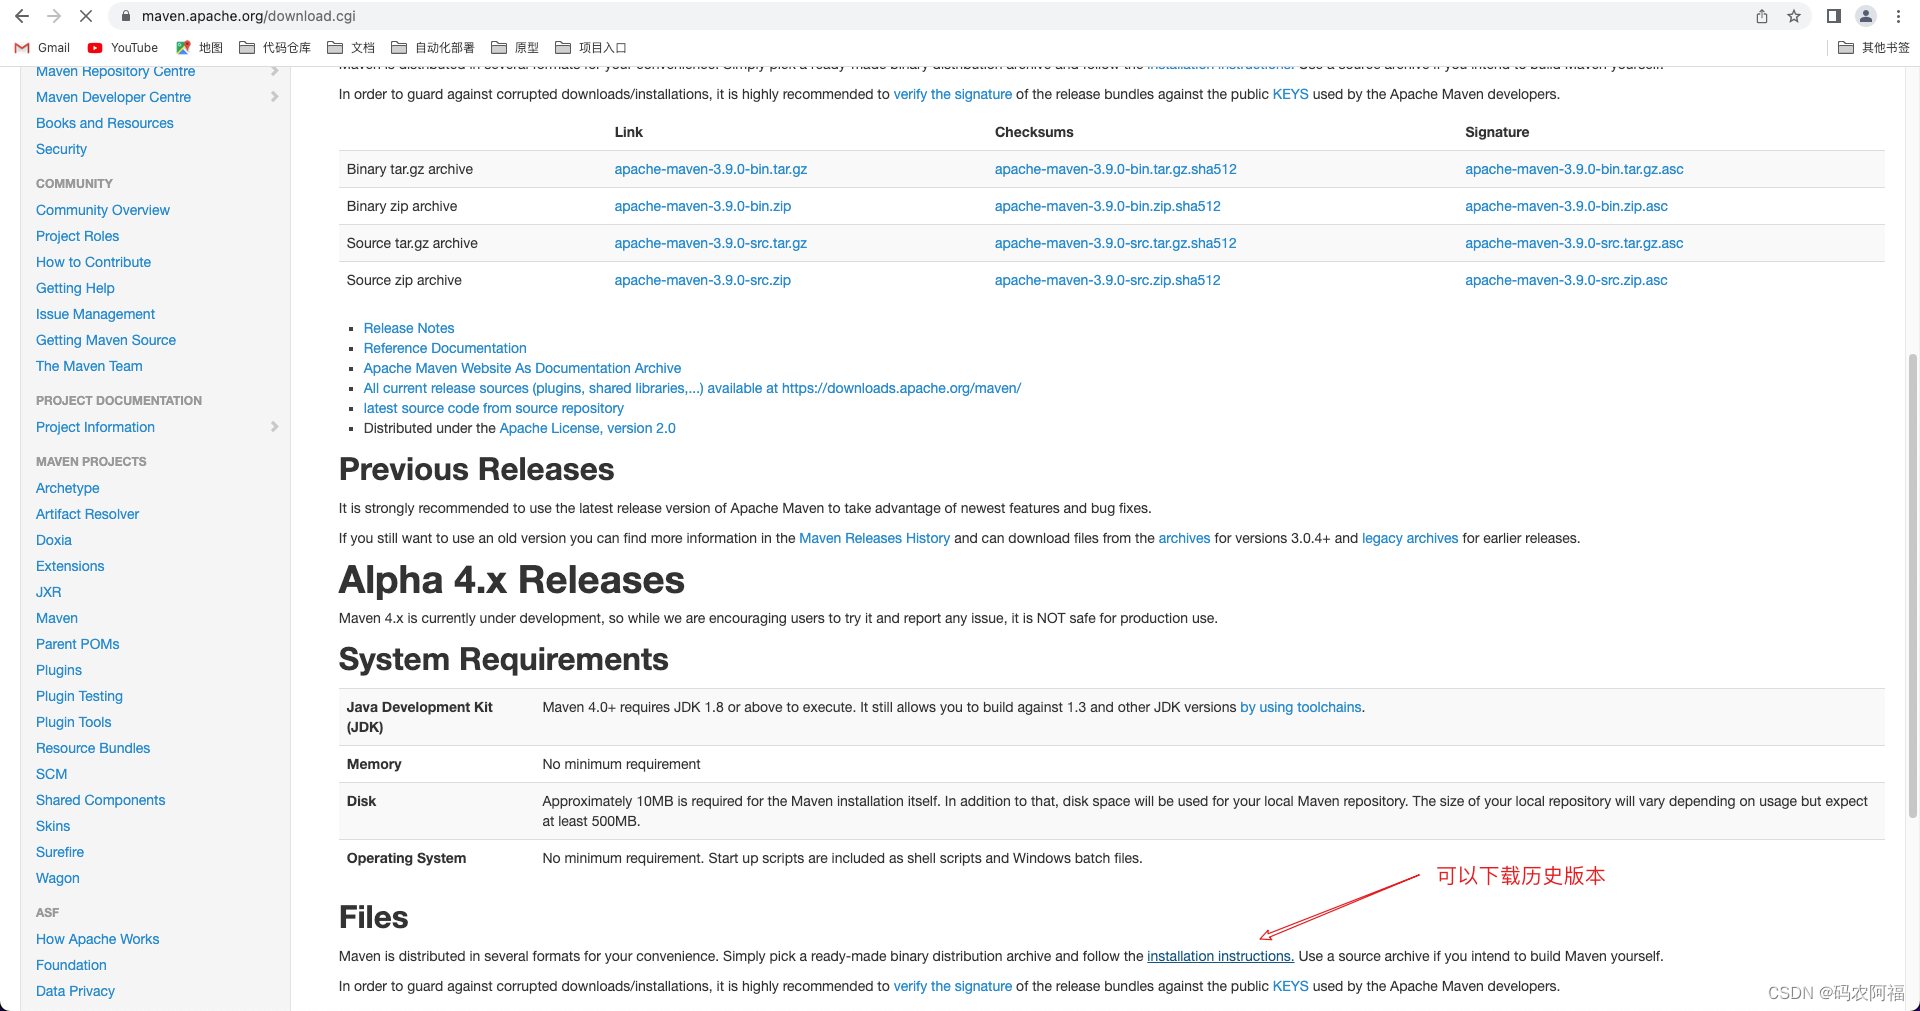
Task: Open apache-maven-3.9.0-bin.zip.sha512 checksum
Action: 1107,206
